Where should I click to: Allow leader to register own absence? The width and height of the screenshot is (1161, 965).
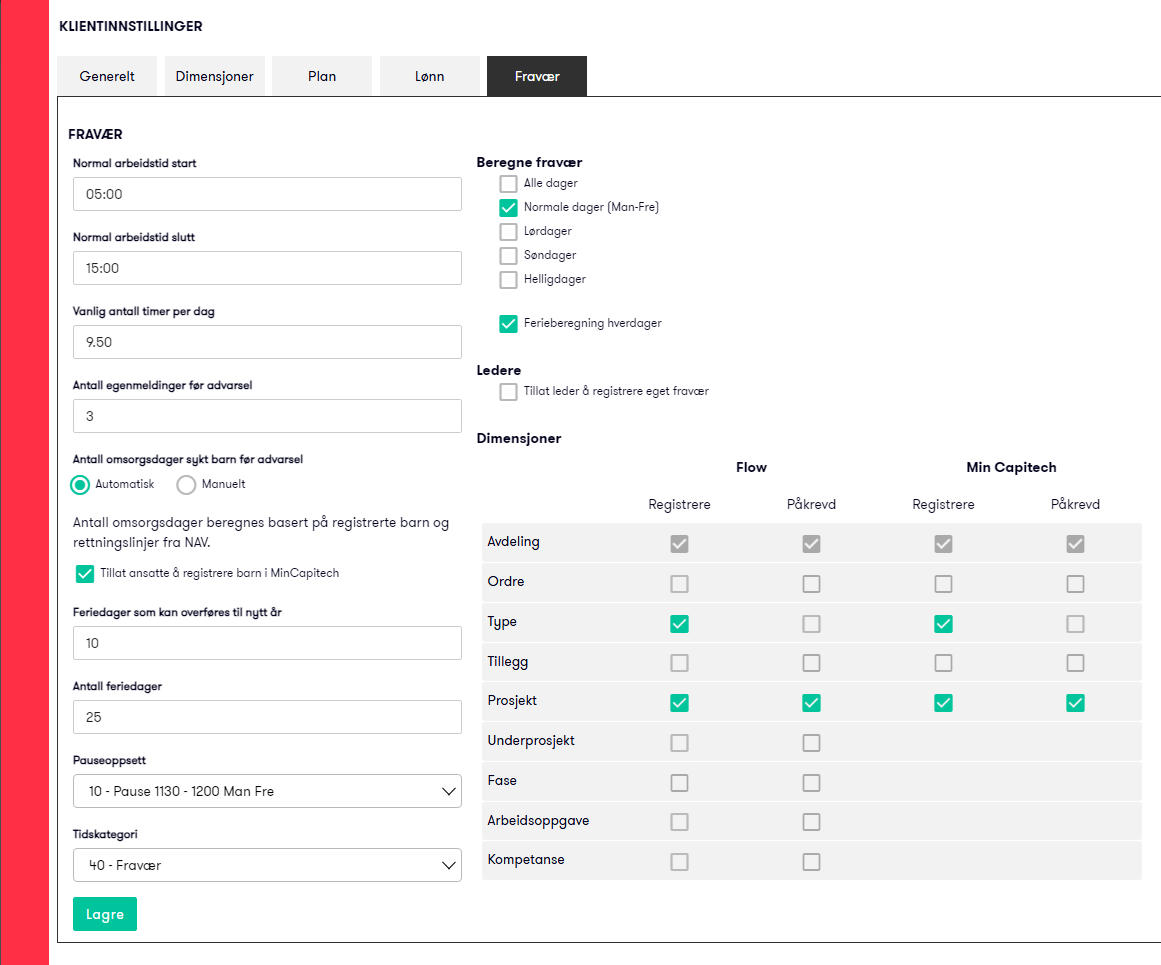coord(508,392)
